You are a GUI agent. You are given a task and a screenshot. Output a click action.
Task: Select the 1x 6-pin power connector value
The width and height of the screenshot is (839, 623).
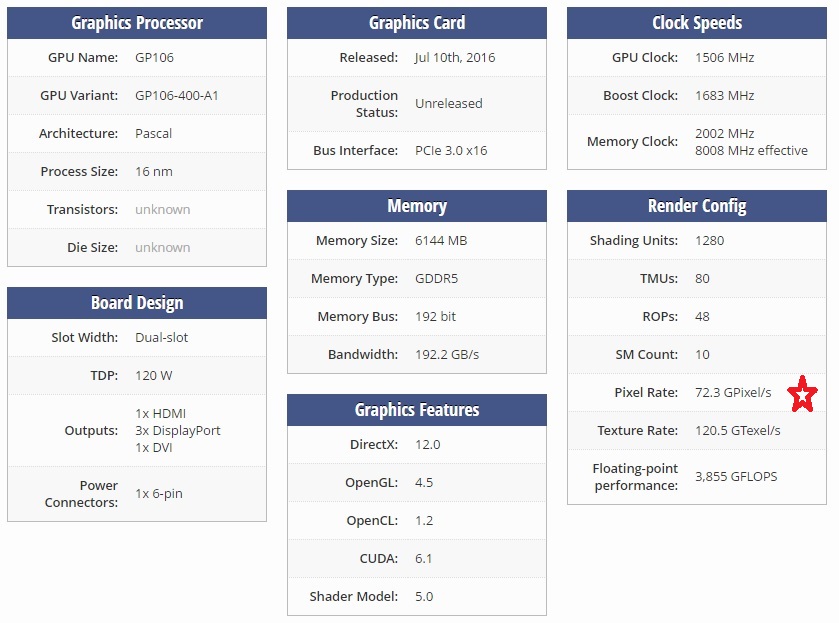tap(159, 494)
